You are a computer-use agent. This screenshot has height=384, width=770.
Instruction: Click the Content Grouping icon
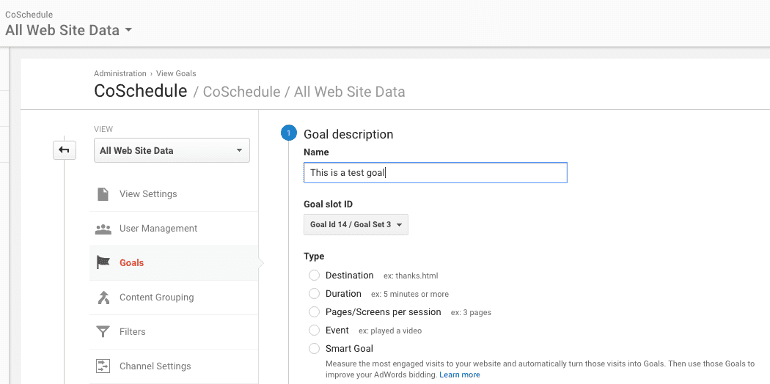click(103, 297)
